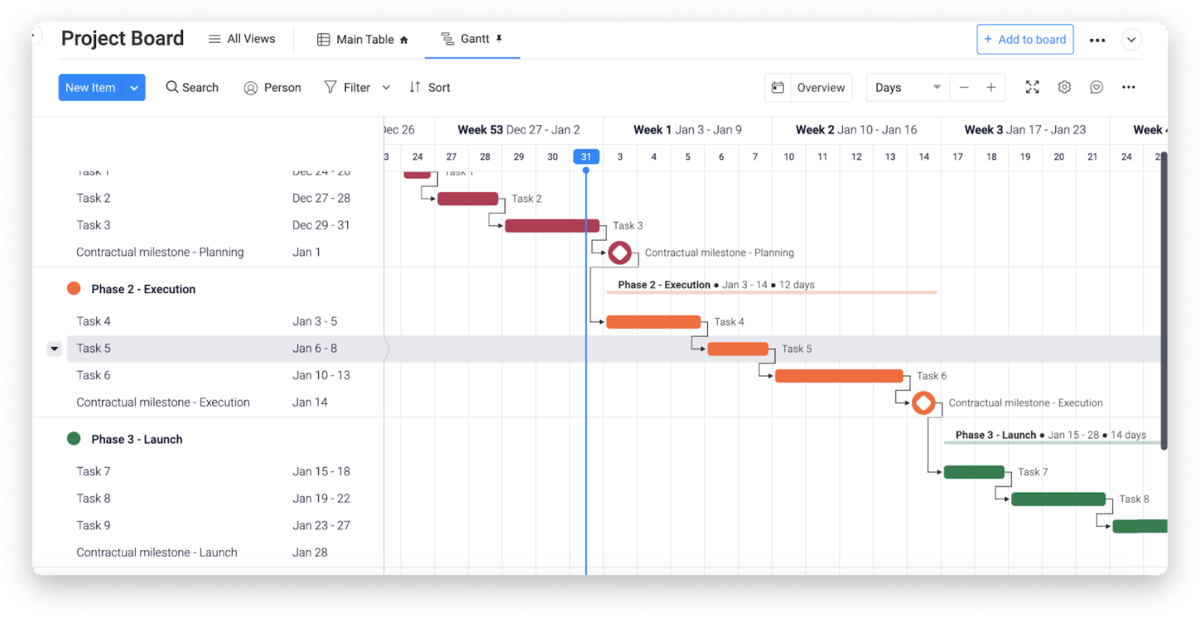Expand the circular chevron in top-right corner
This screenshot has height=617, width=1200.
(x=1131, y=40)
